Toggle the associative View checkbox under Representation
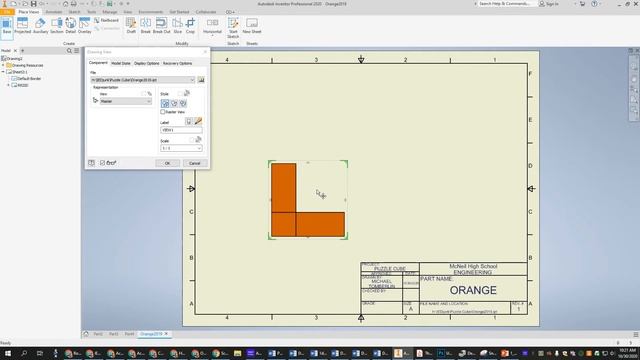Image resolution: width=640 pixels, height=360 pixels. pyautogui.click(x=143, y=94)
